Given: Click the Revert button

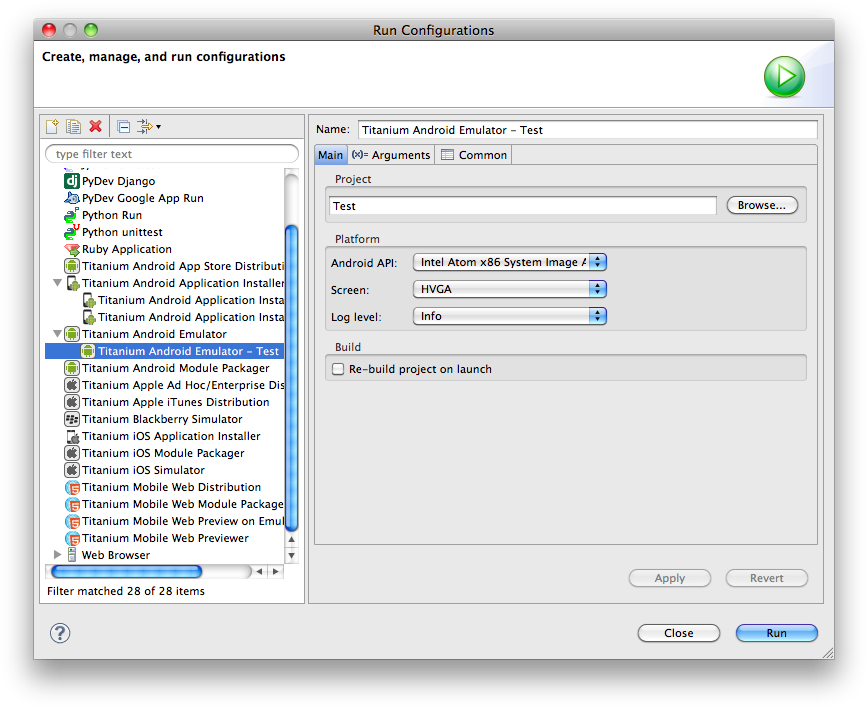Looking at the screenshot, I should click(x=766, y=578).
